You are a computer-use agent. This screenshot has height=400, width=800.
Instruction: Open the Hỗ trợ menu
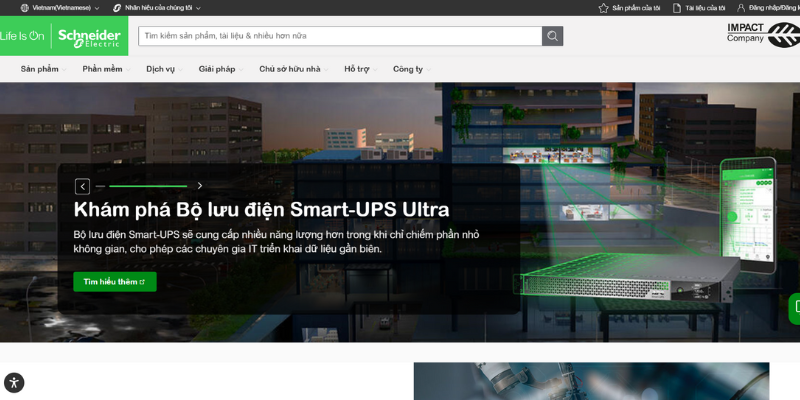point(357,69)
